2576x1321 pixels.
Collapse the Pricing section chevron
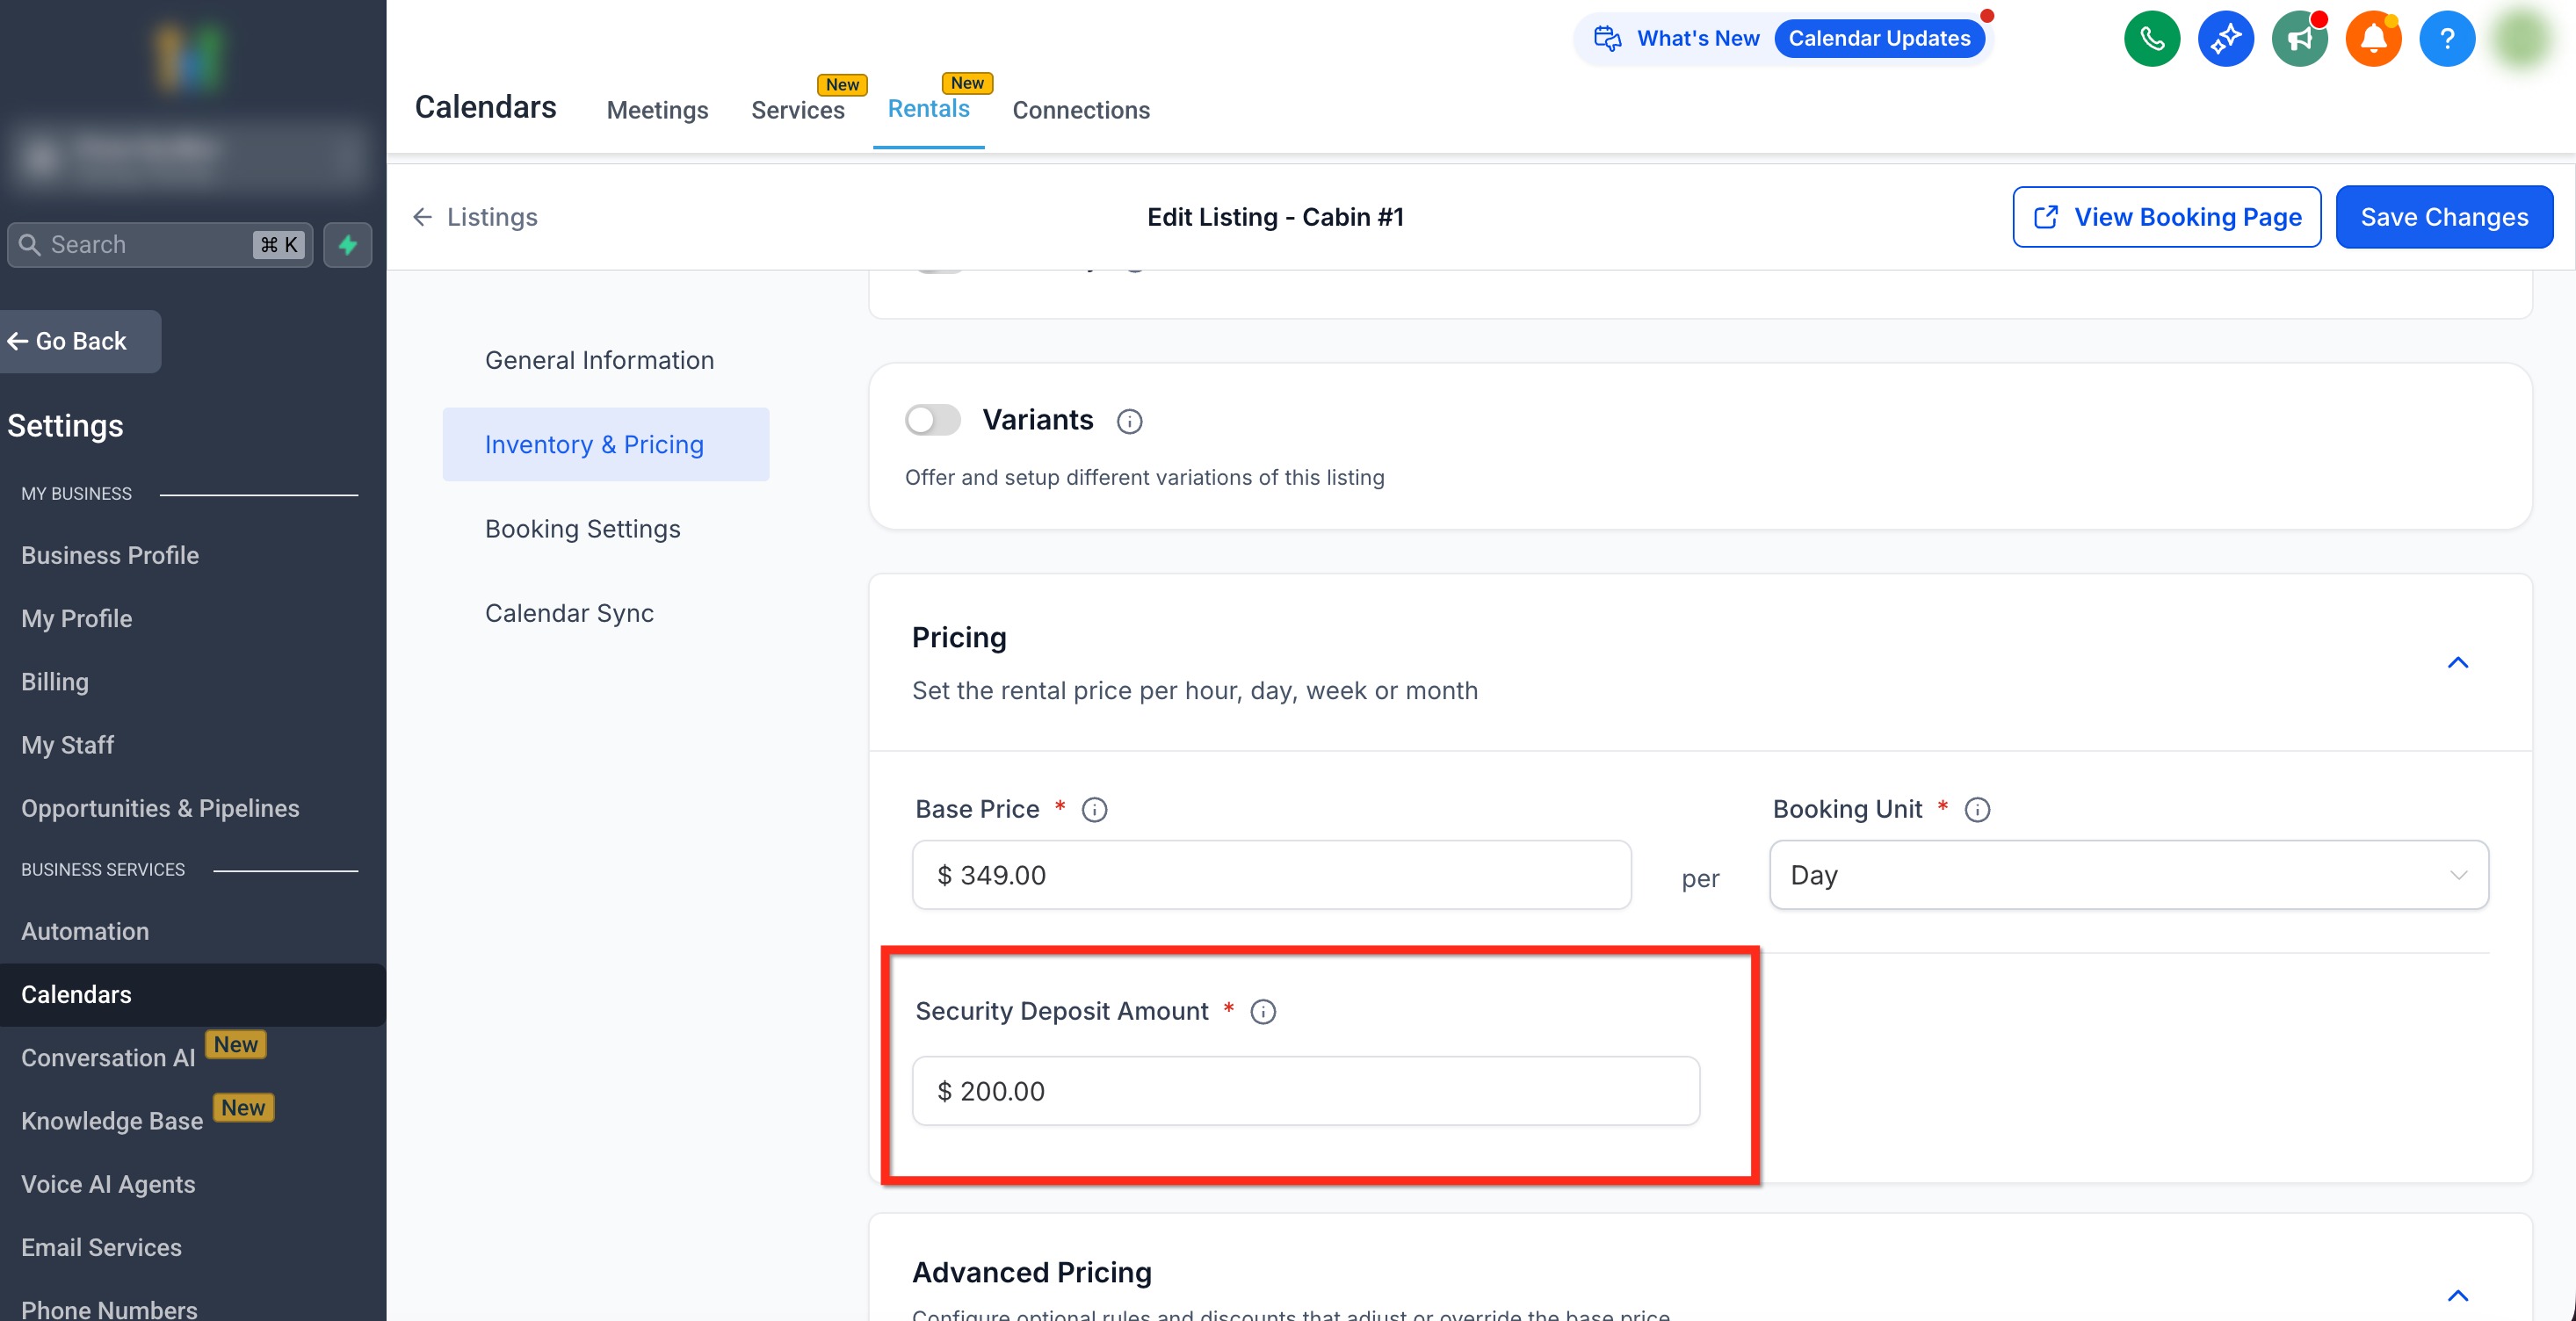pyautogui.click(x=2457, y=663)
